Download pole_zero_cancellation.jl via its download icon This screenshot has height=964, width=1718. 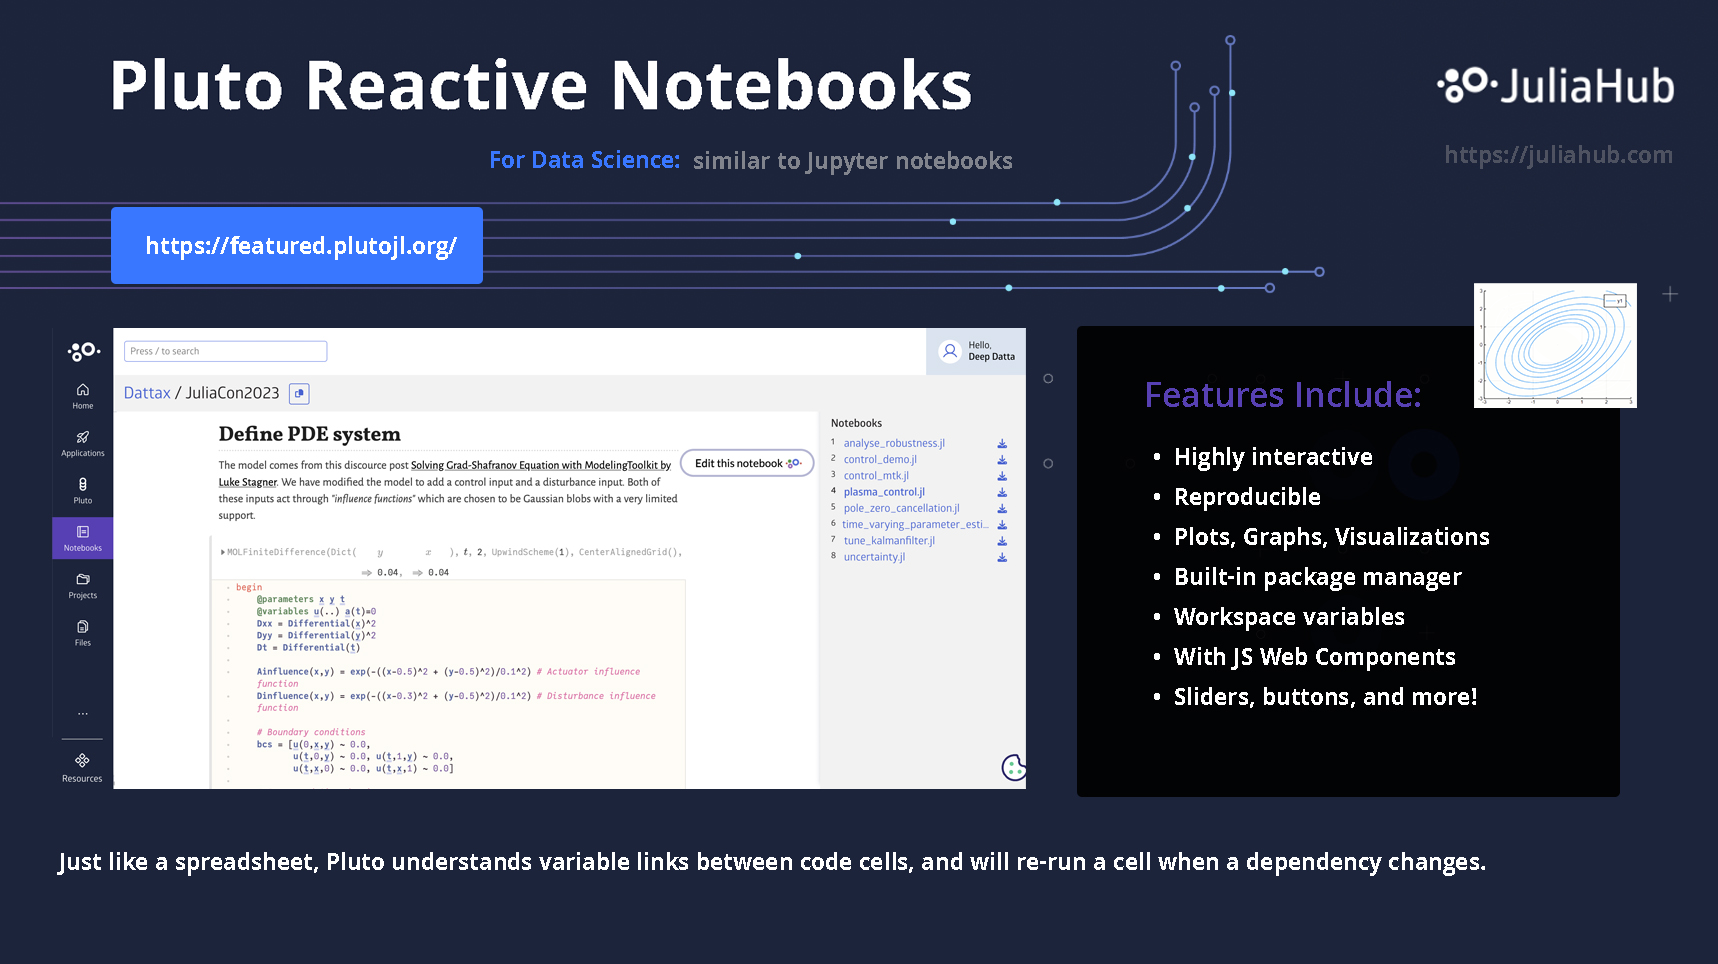tap(1002, 509)
